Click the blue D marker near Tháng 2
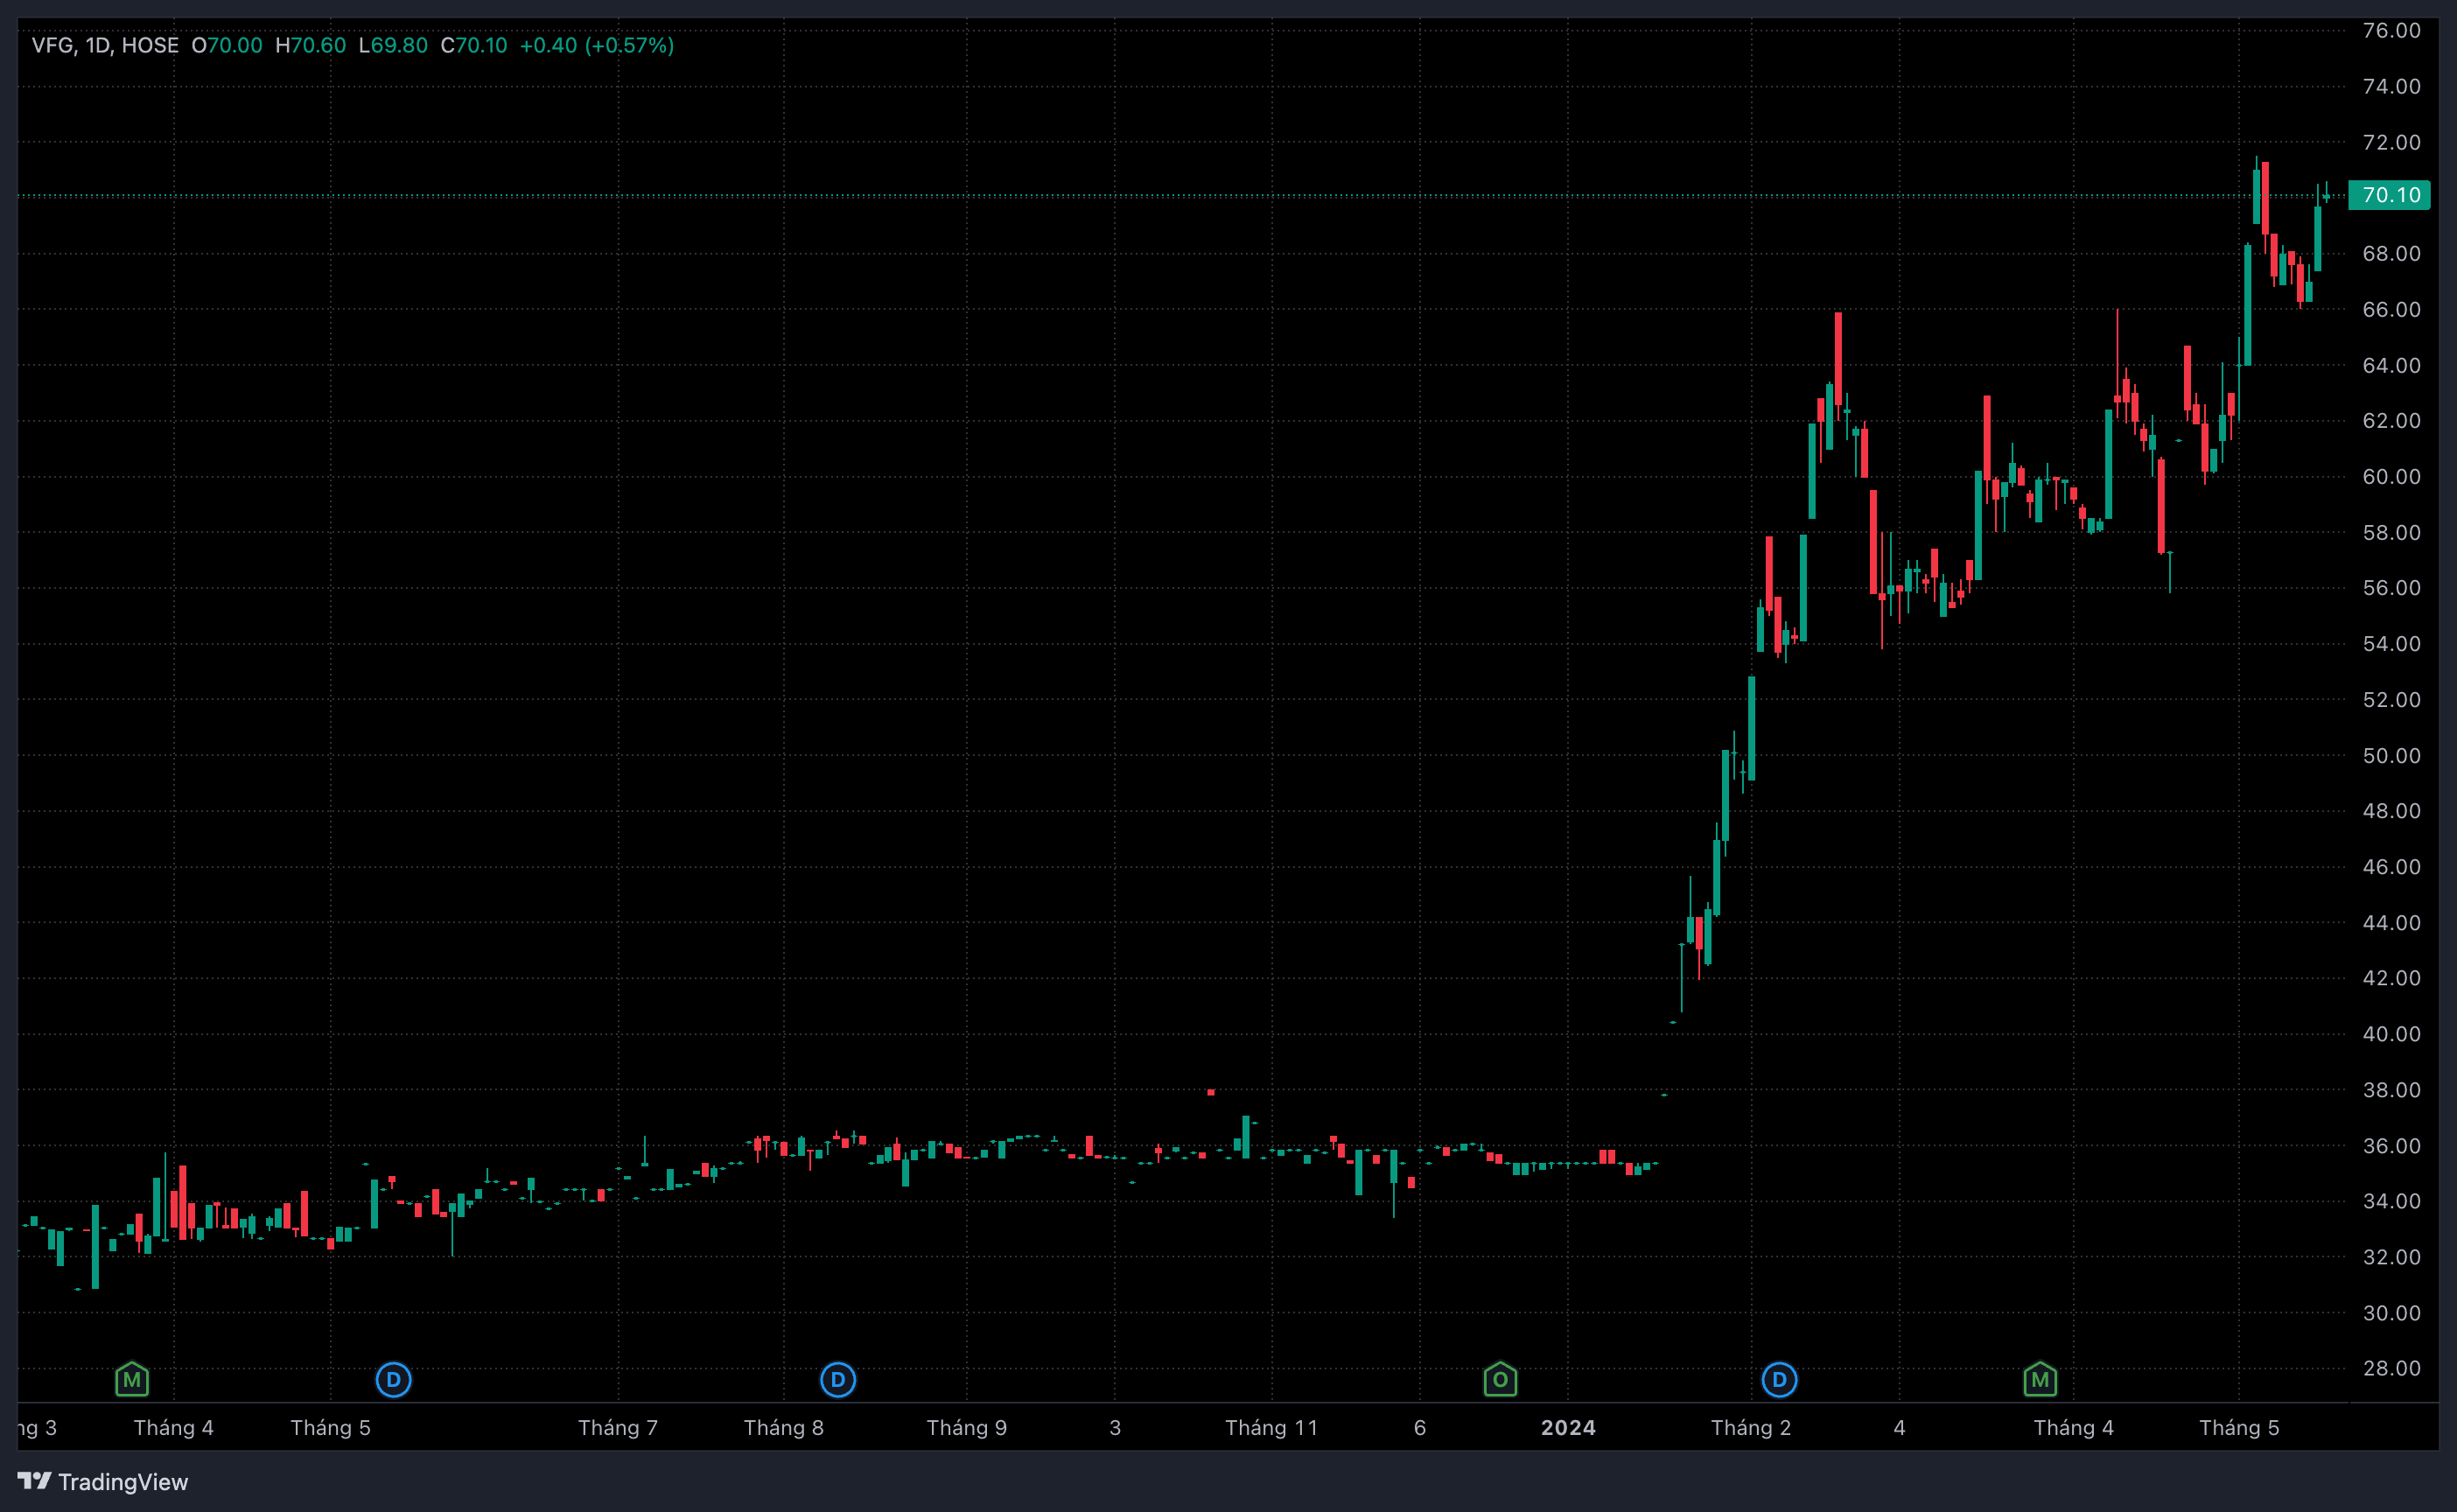The width and height of the screenshot is (2457, 1512). coord(1779,1380)
